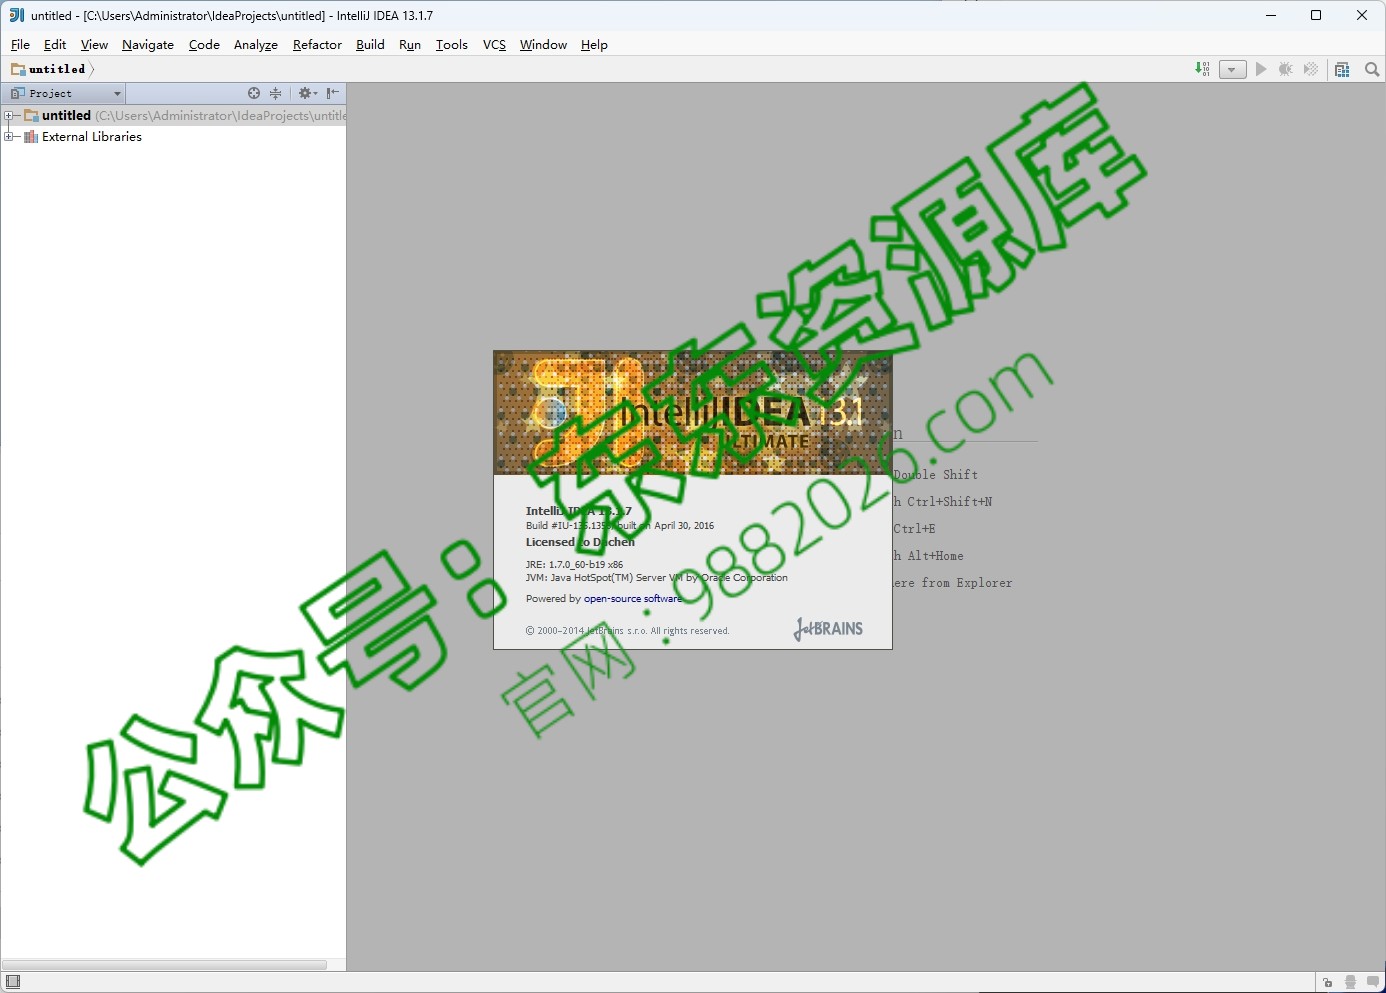Toggle the sorted changes toolbar icon
The height and width of the screenshot is (993, 1386).
(1202, 69)
